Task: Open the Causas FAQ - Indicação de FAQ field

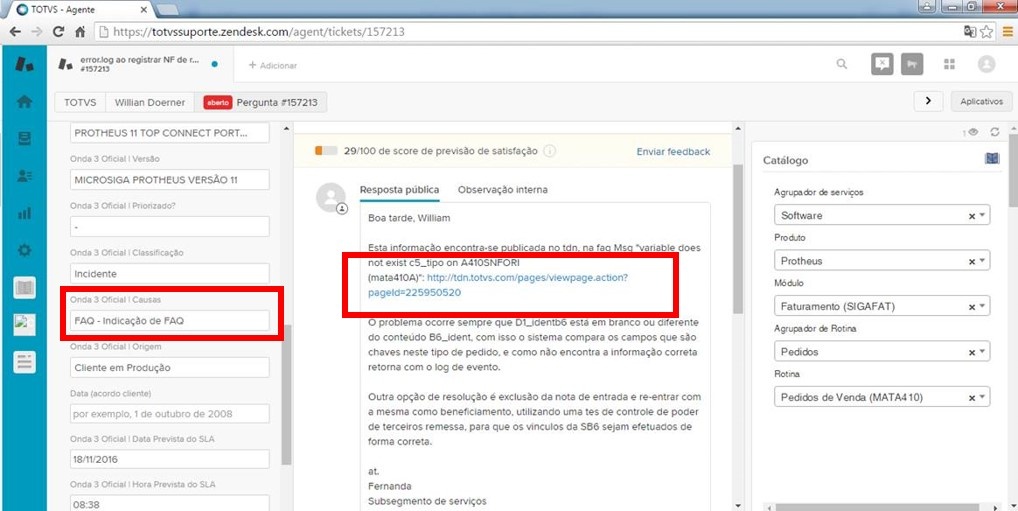Action: click(169, 320)
